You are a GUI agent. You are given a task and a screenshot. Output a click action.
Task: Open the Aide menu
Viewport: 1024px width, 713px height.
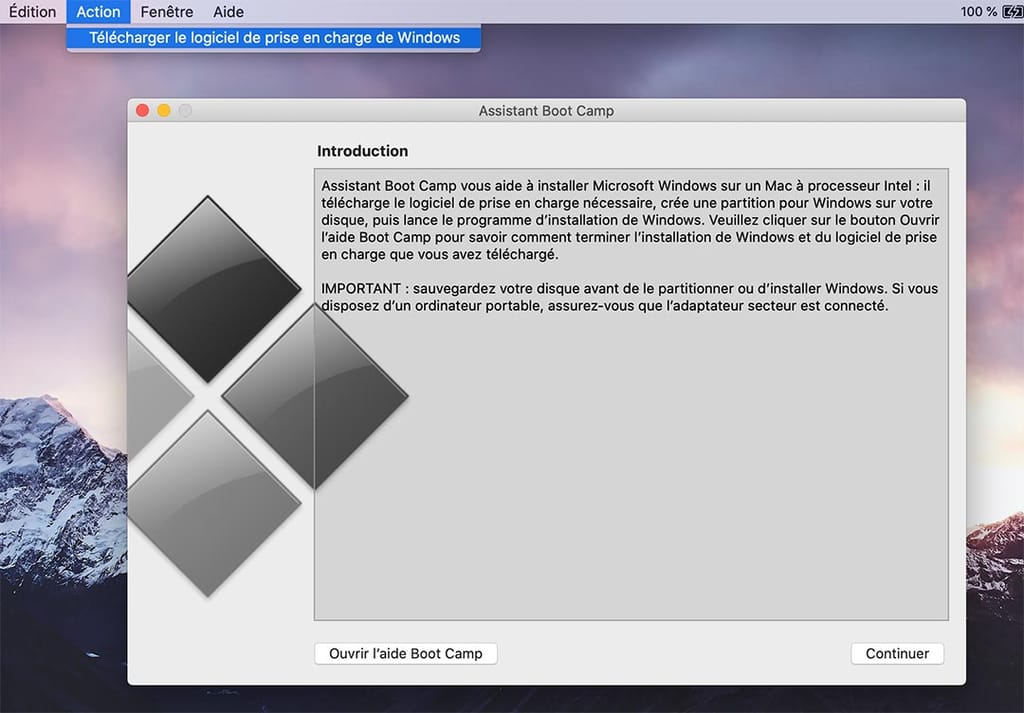coord(228,12)
